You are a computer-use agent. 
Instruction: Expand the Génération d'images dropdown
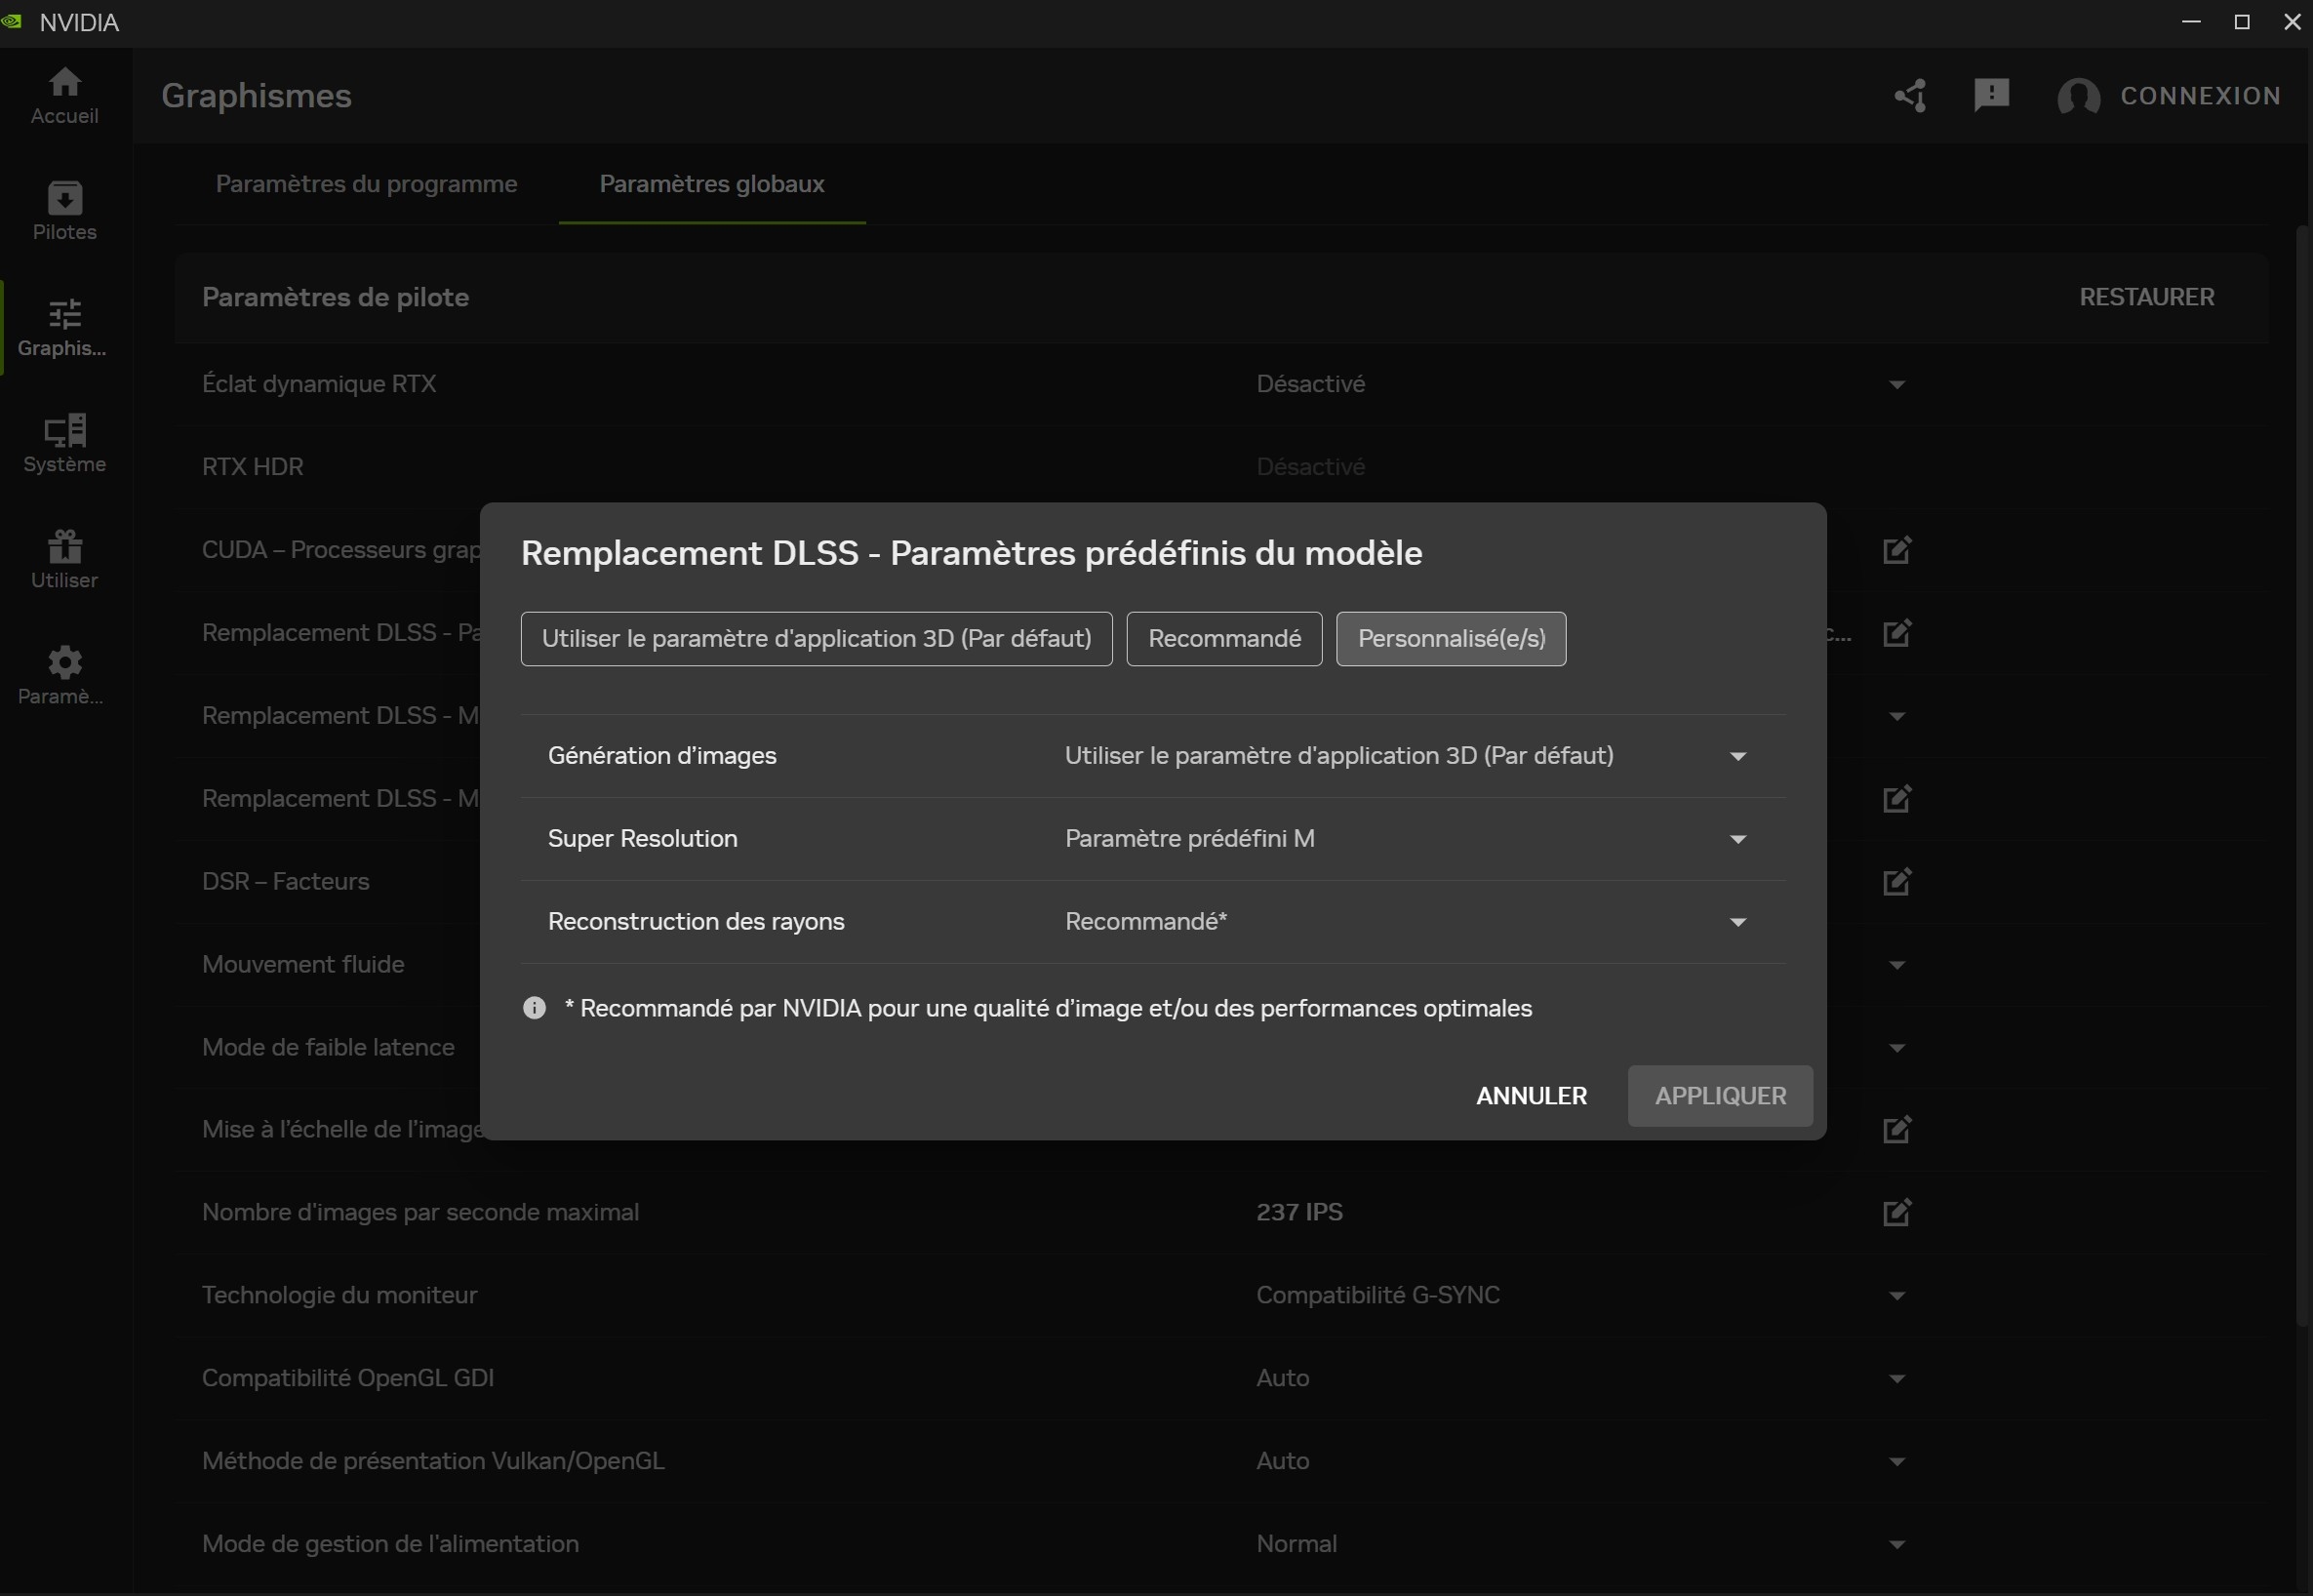(x=1737, y=756)
